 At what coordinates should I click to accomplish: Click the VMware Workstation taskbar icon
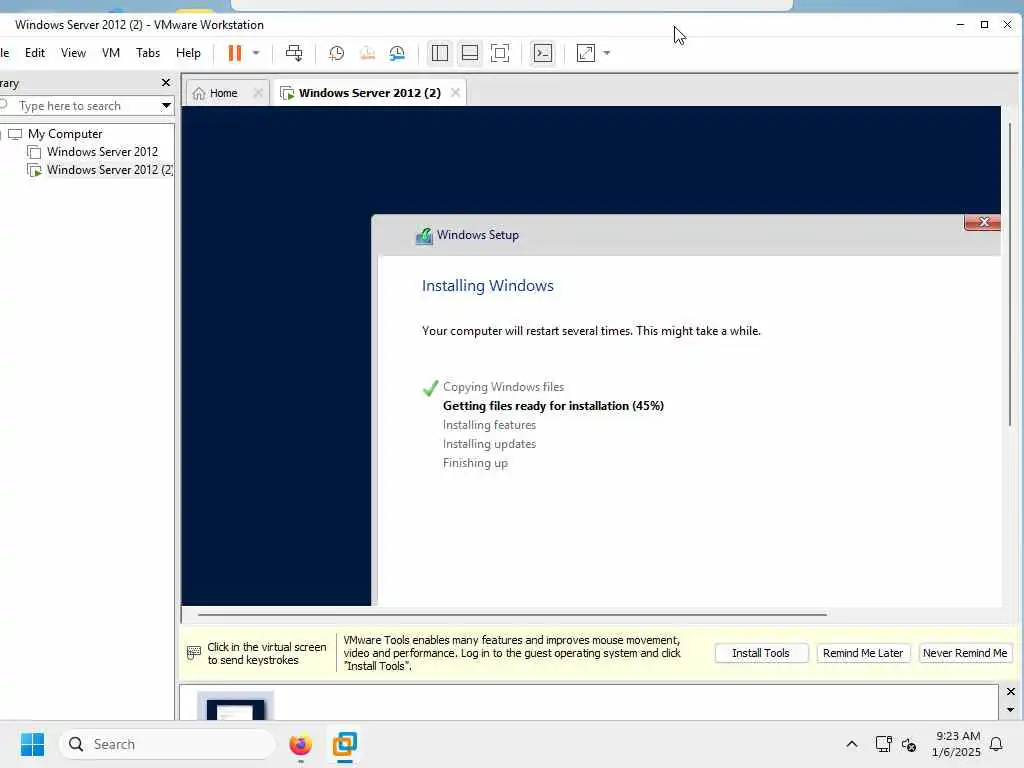[x=345, y=744]
